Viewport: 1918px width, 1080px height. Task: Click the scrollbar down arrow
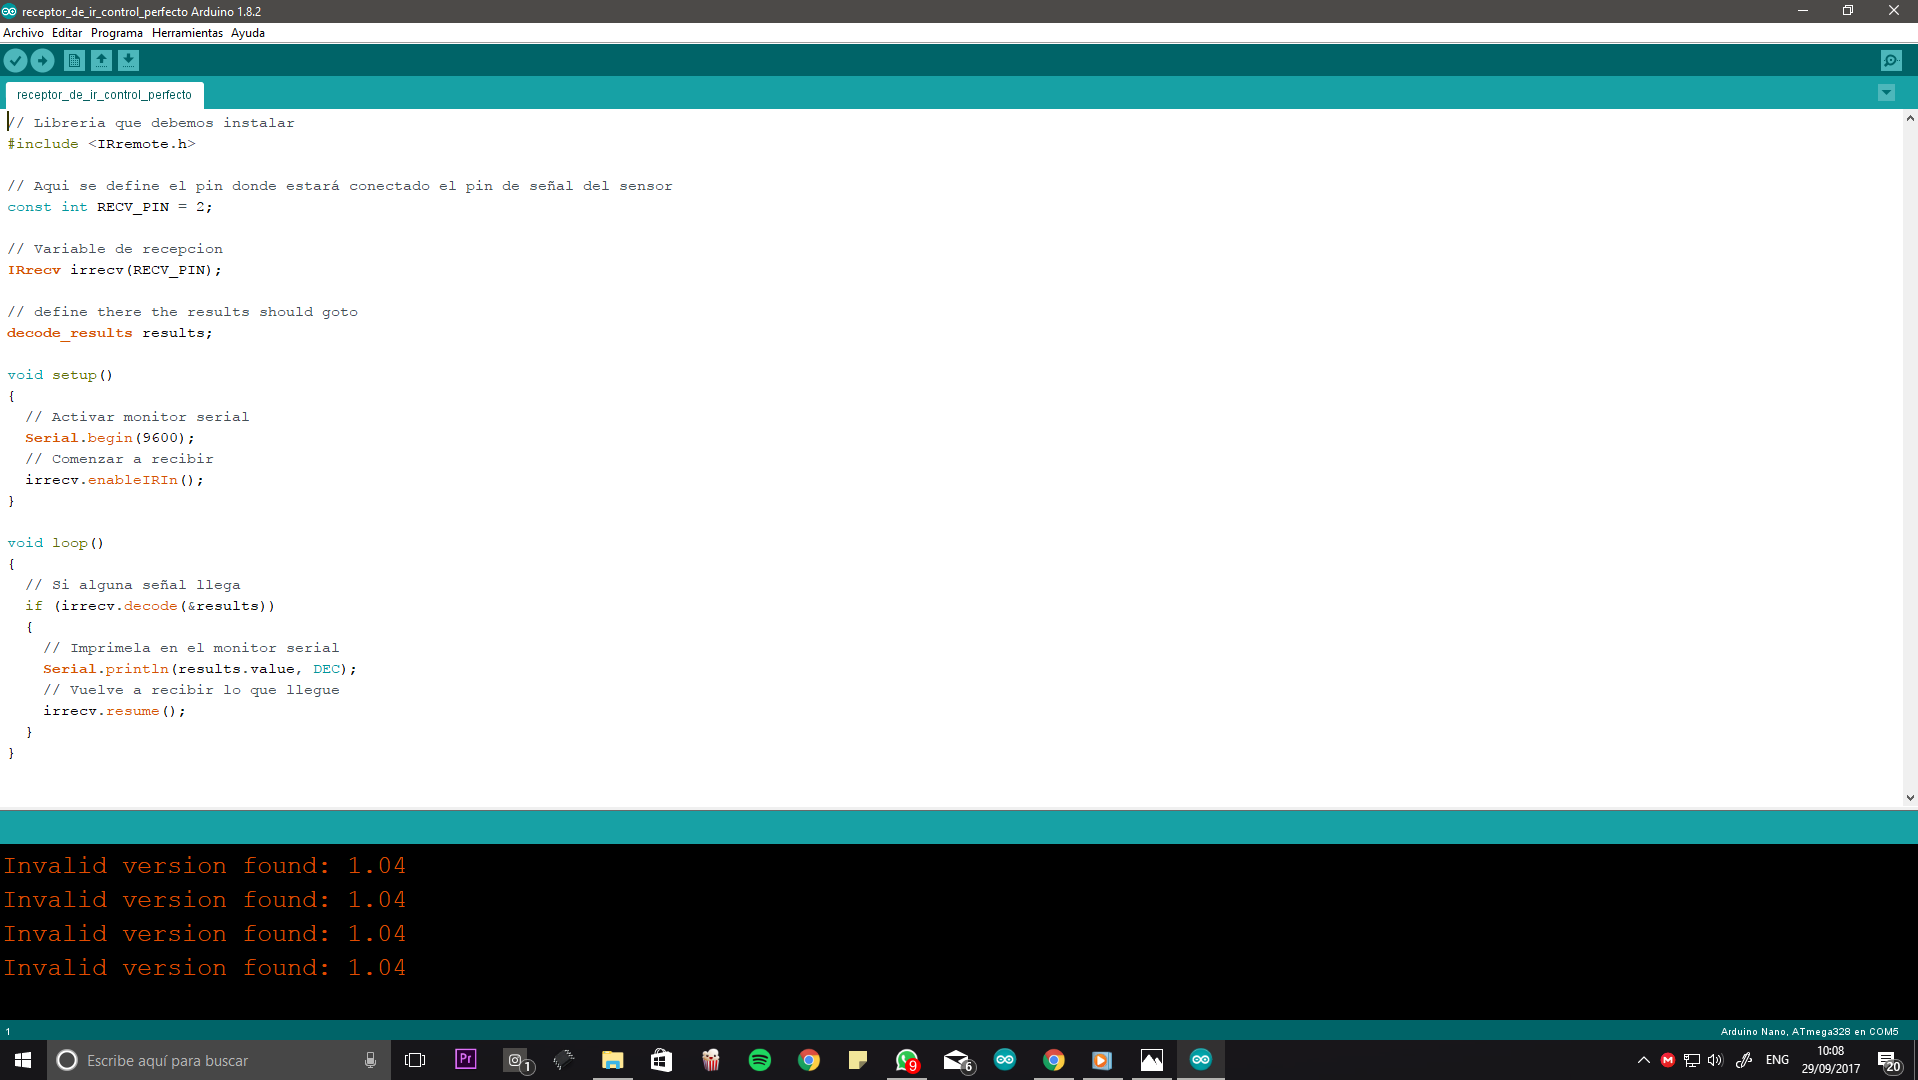tap(1910, 797)
